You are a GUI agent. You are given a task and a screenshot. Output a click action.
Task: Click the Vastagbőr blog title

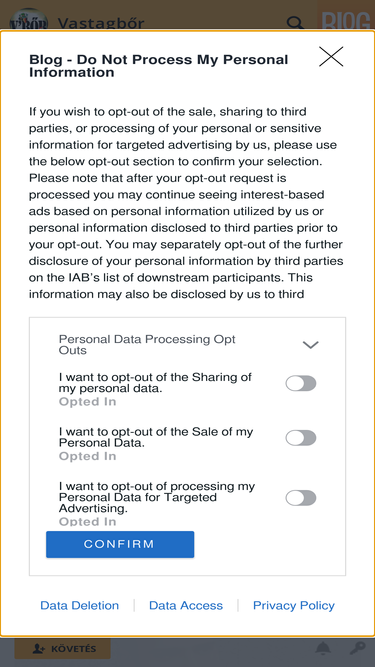(101, 23)
